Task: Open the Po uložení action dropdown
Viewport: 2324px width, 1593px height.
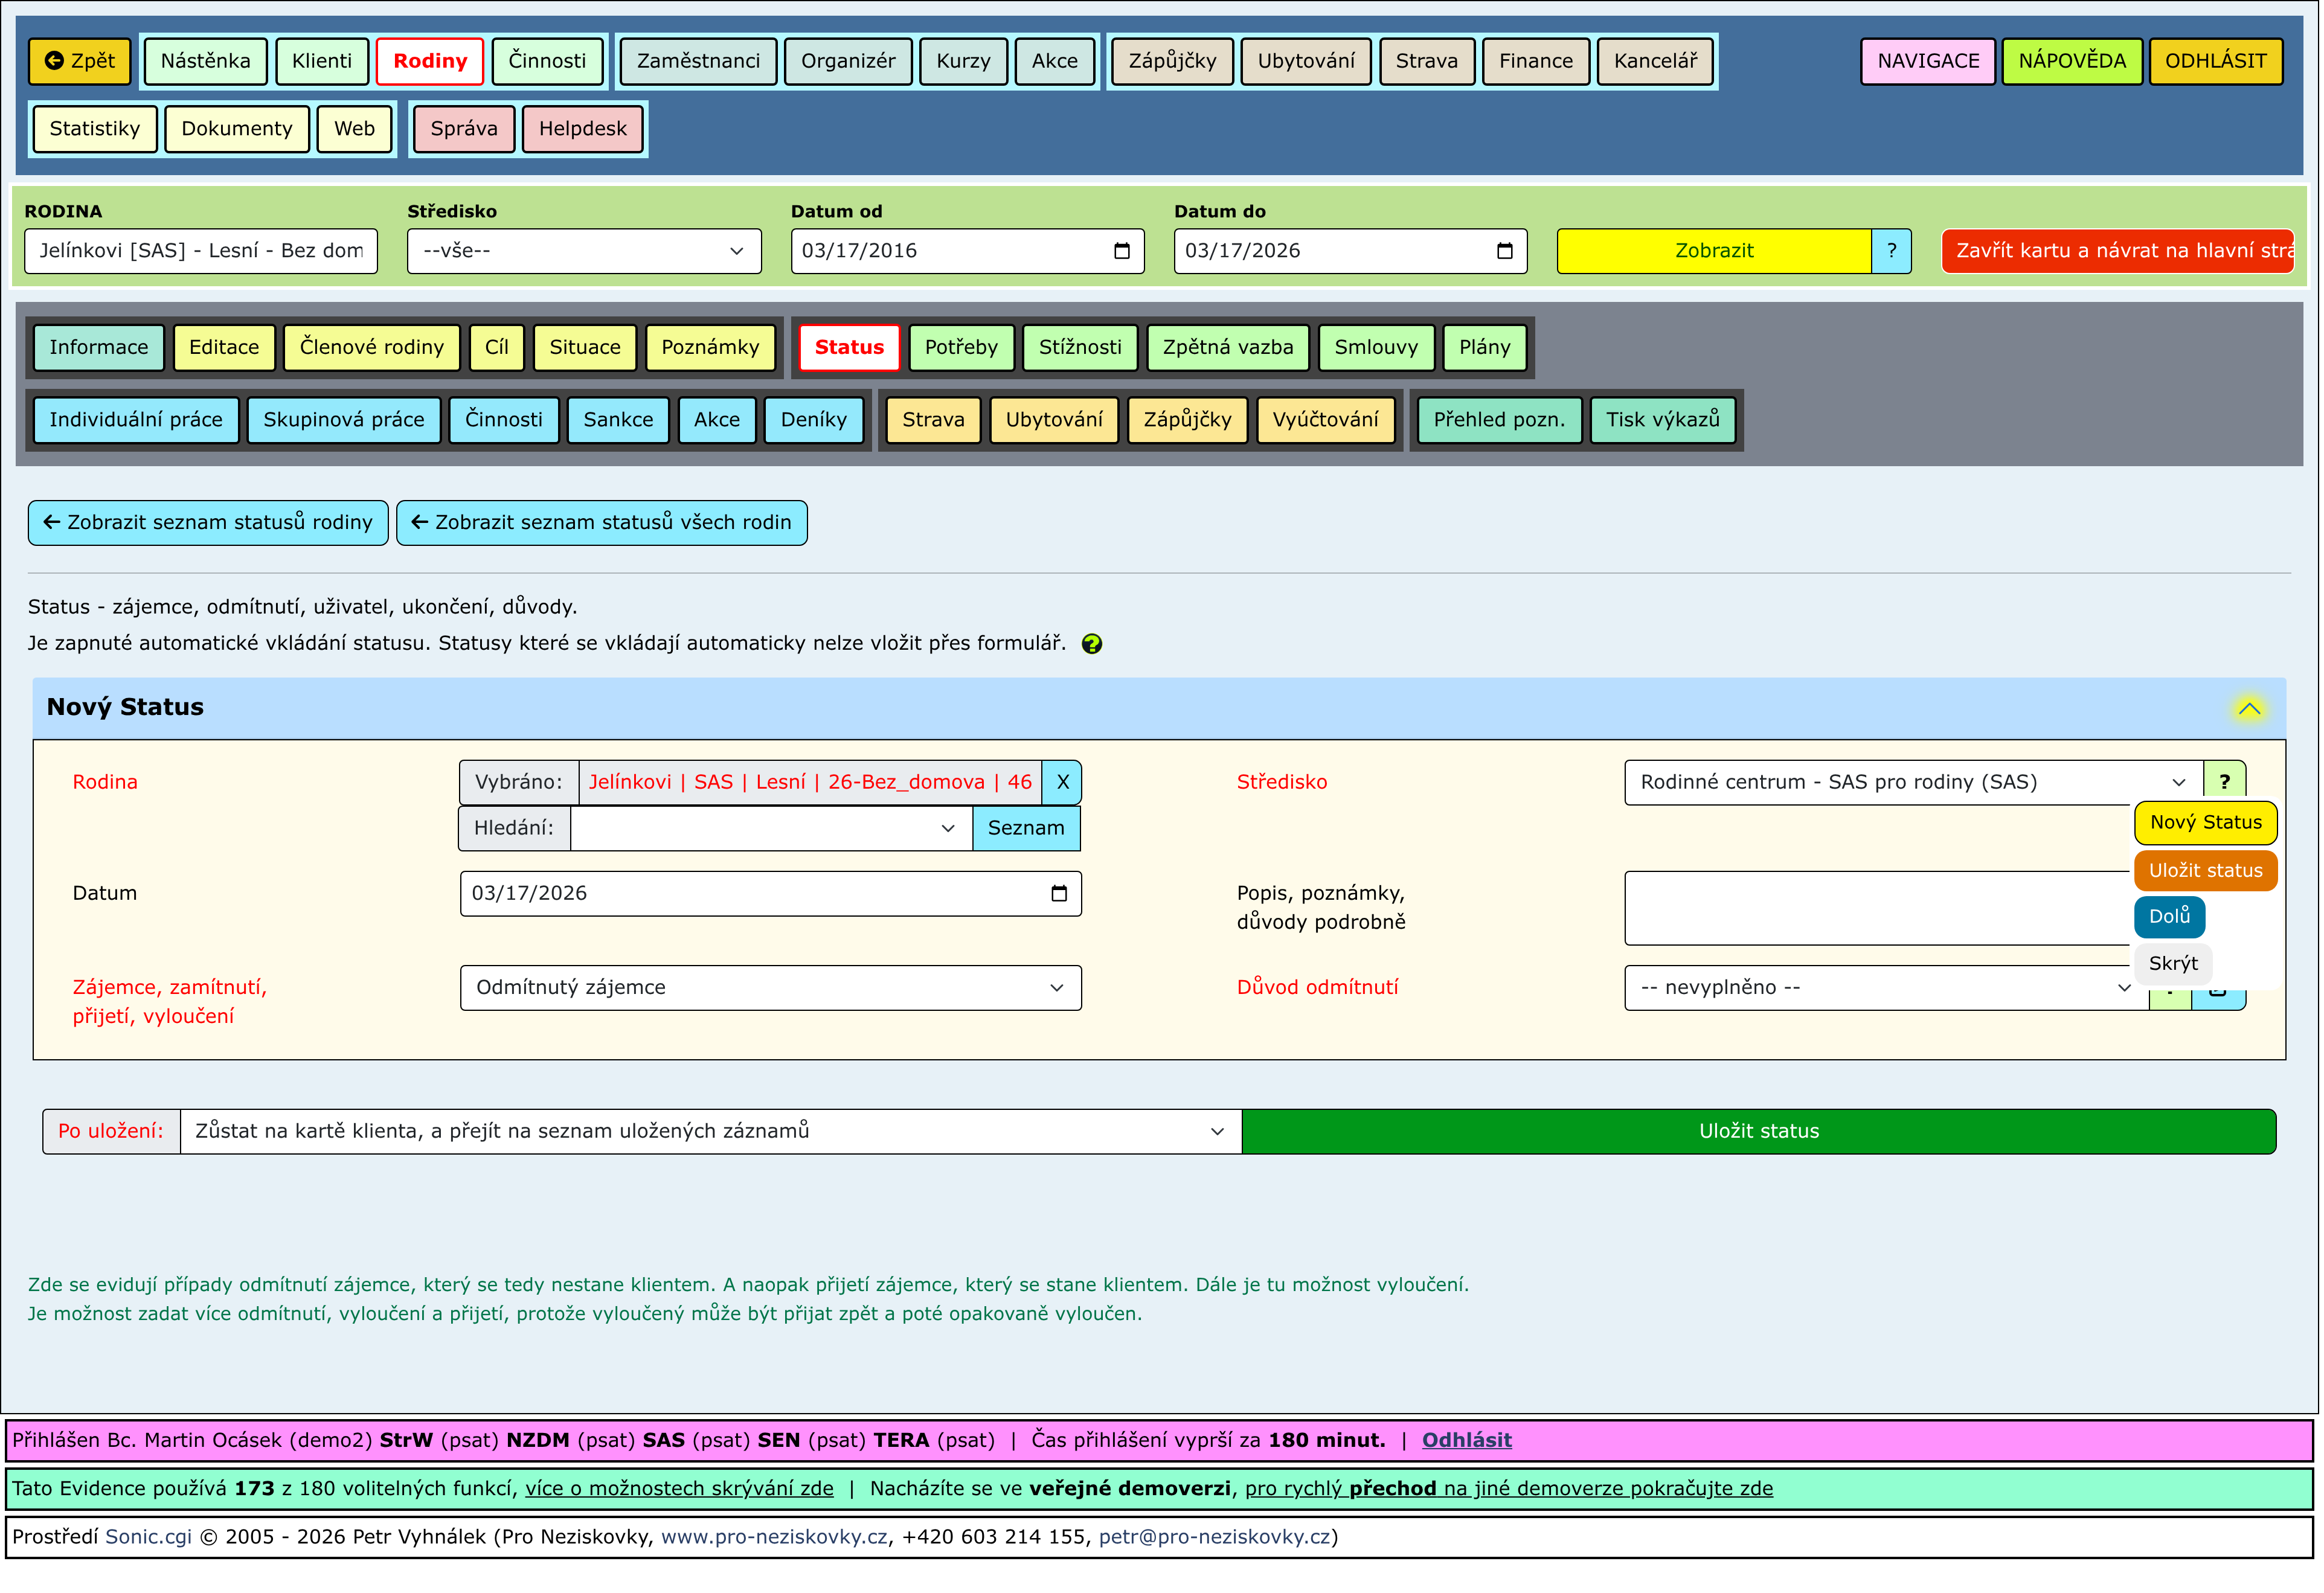Action: pyautogui.click(x=710, y=1132)
